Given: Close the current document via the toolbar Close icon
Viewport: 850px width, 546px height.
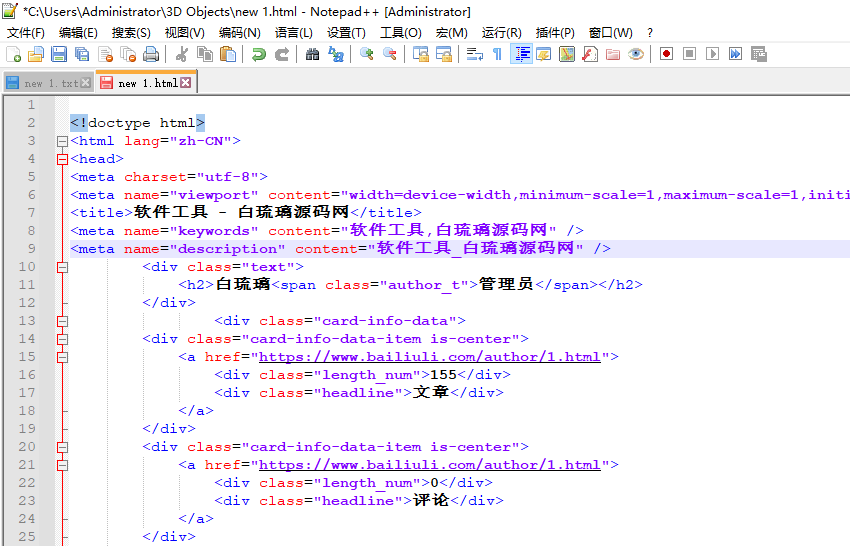Looking at the screenshot, I should click(105, 54).
